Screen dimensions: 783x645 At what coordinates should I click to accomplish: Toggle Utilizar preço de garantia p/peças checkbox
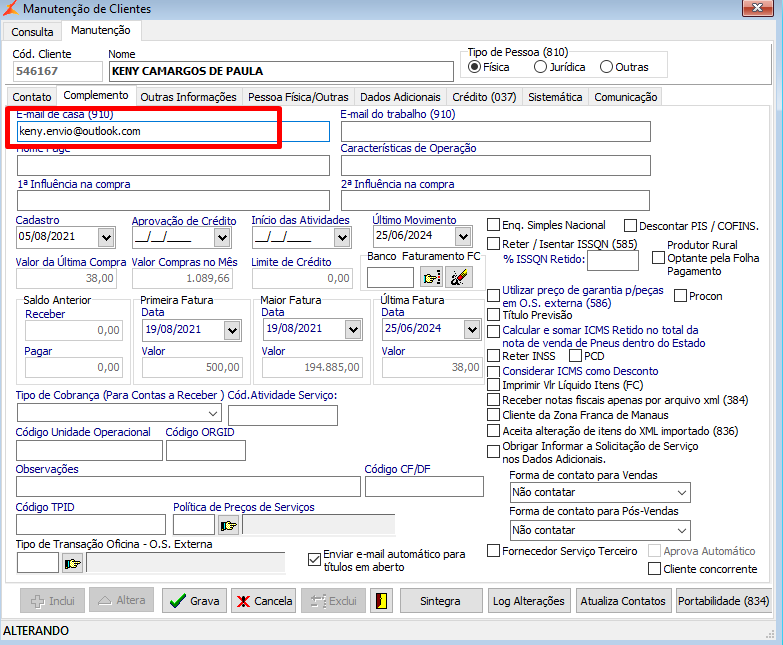click(x=493, y=295)
